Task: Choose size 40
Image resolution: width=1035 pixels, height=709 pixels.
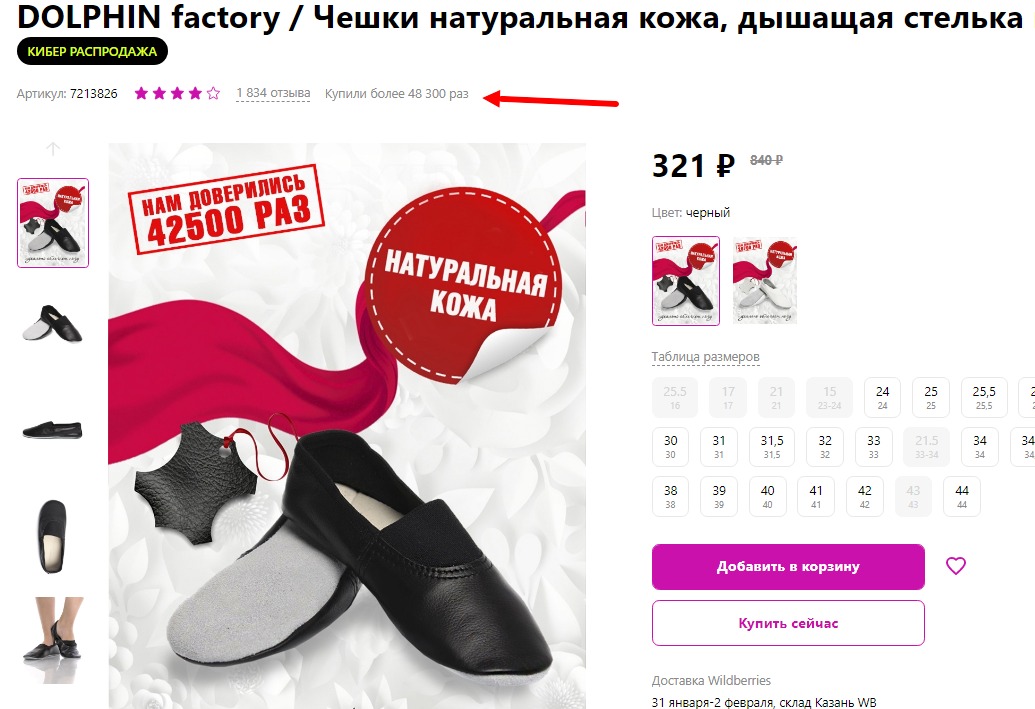Action: [767, 496]
